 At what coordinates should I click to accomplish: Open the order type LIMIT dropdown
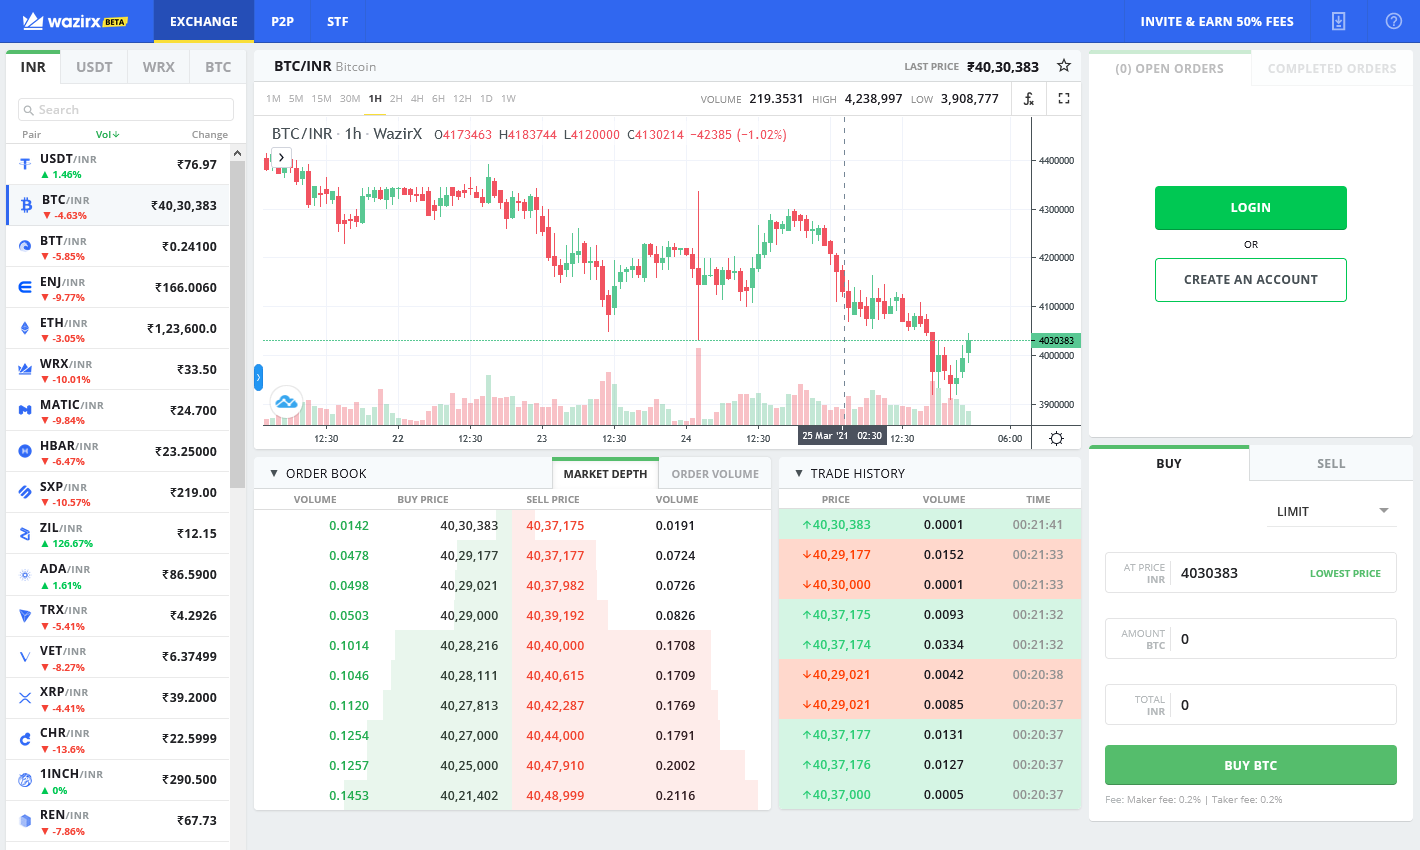coord(1331,511)
